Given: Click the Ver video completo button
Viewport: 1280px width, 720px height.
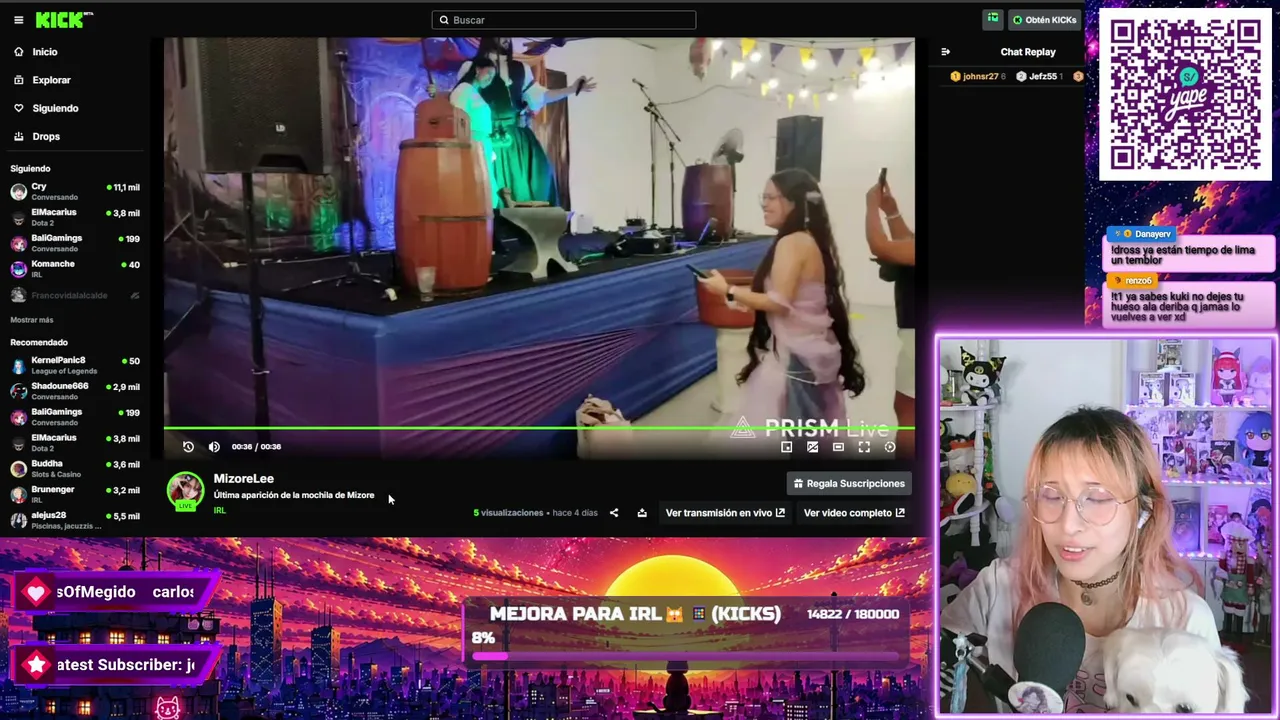Looking at the screenshot, I should click(x=854, y=513).
